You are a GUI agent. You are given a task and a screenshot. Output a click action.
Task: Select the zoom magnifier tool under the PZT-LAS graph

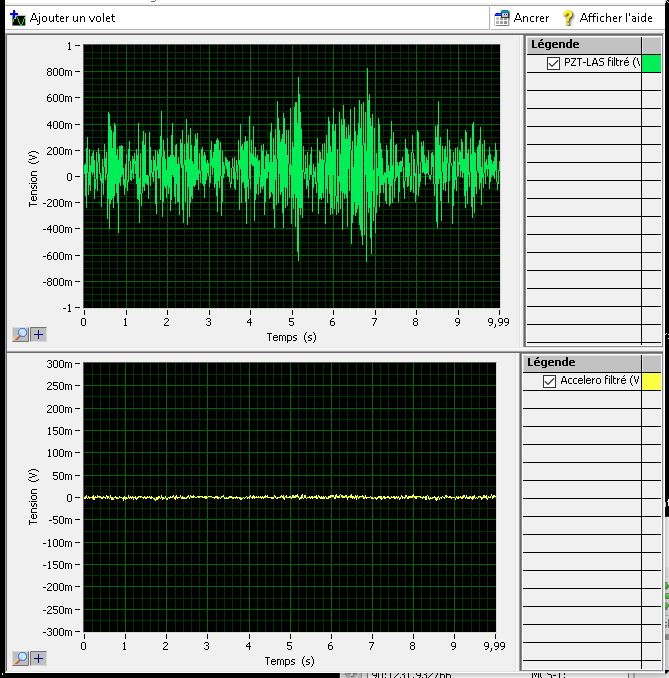21,335
